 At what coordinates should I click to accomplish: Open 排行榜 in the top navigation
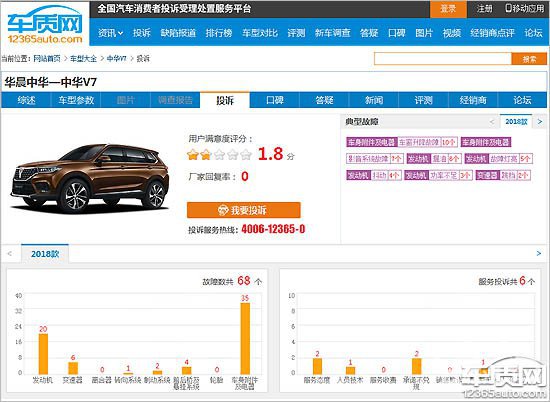point(219,33)
